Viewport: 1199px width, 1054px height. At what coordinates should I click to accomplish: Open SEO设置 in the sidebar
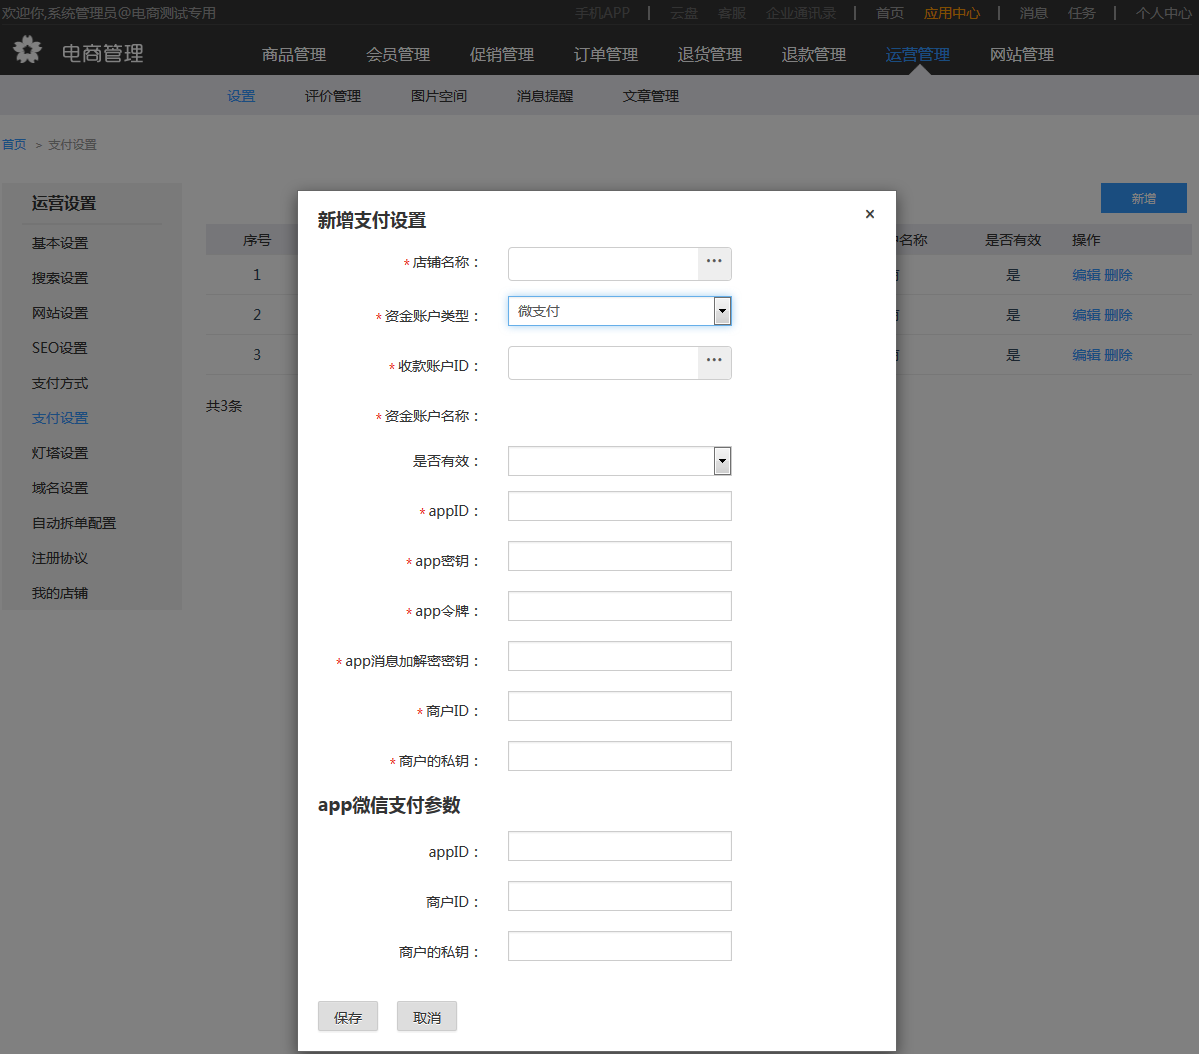tap(60, 348)
